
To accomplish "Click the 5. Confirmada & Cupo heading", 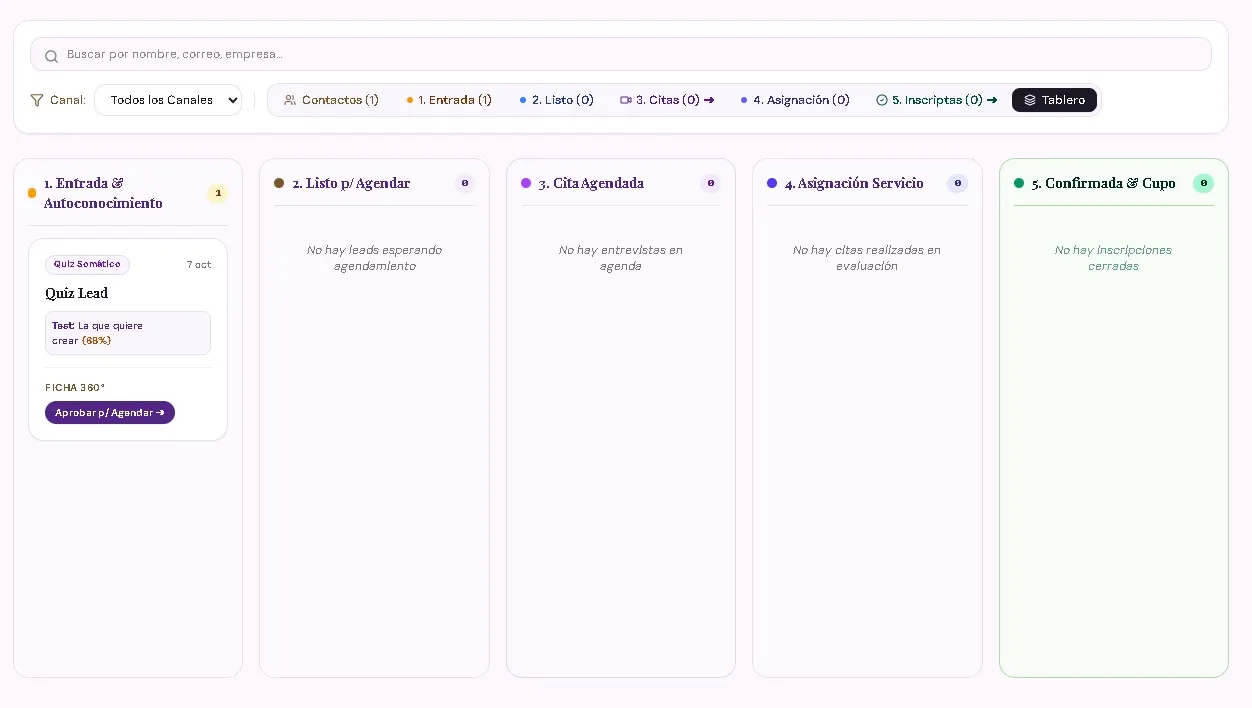I will tap(1104, 183).
